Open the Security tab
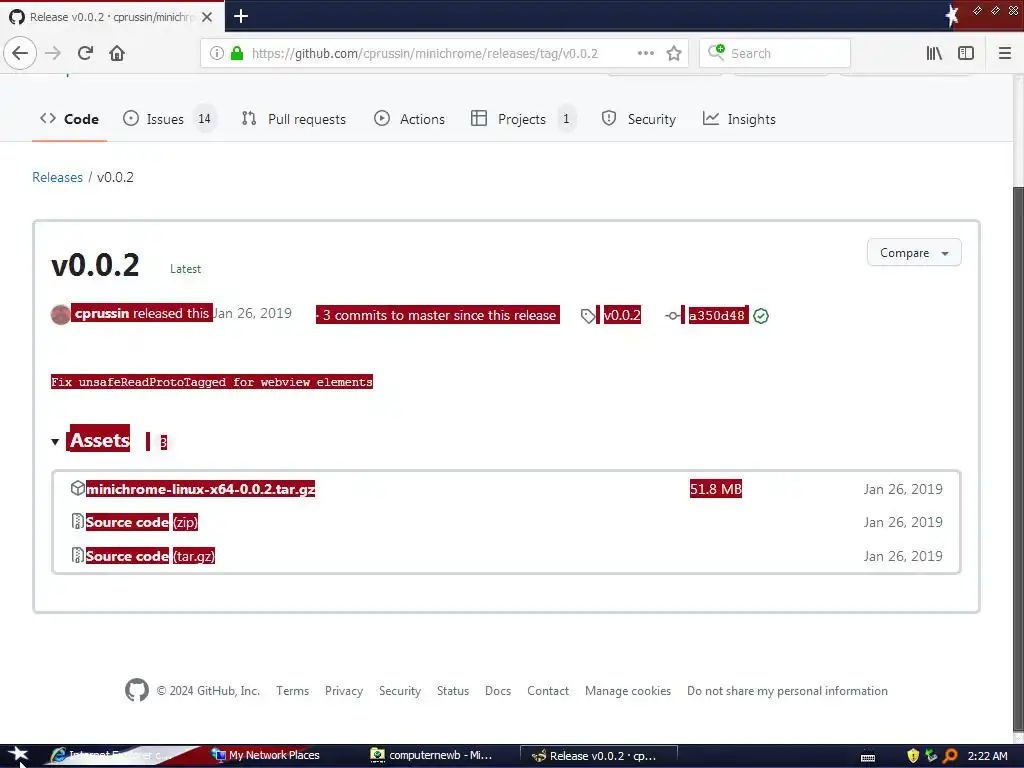Viewport: 1024px width, 768px height. click(639, 119)
